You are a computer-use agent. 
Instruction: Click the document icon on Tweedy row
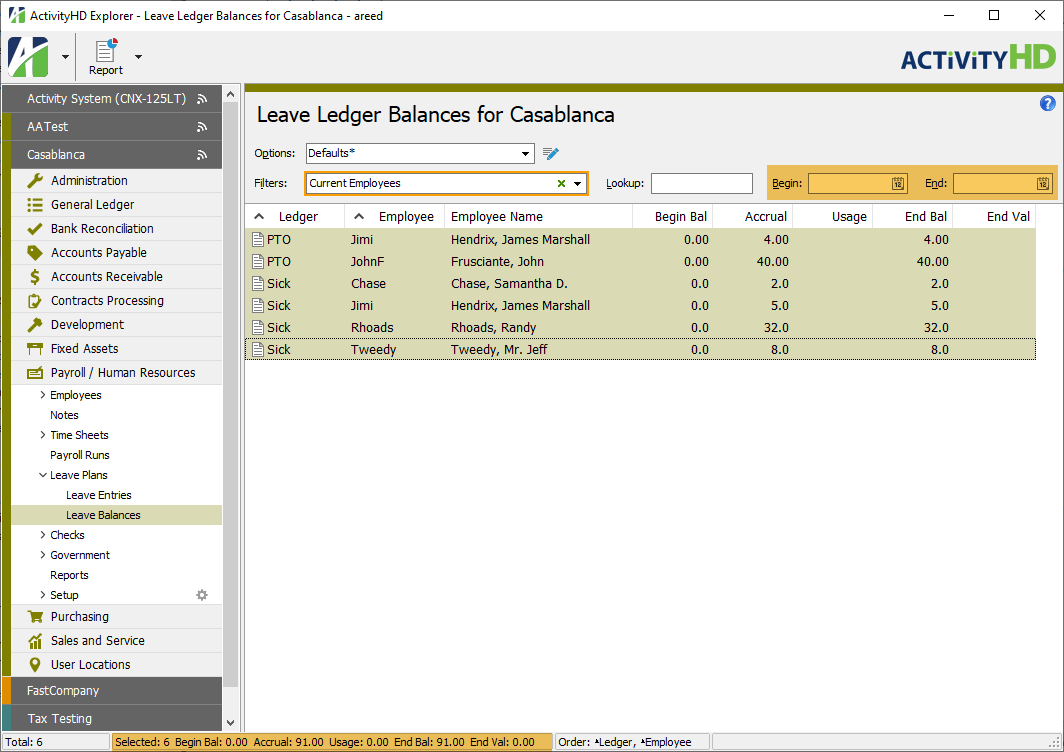pyautogui.click(x=258, y=350)
